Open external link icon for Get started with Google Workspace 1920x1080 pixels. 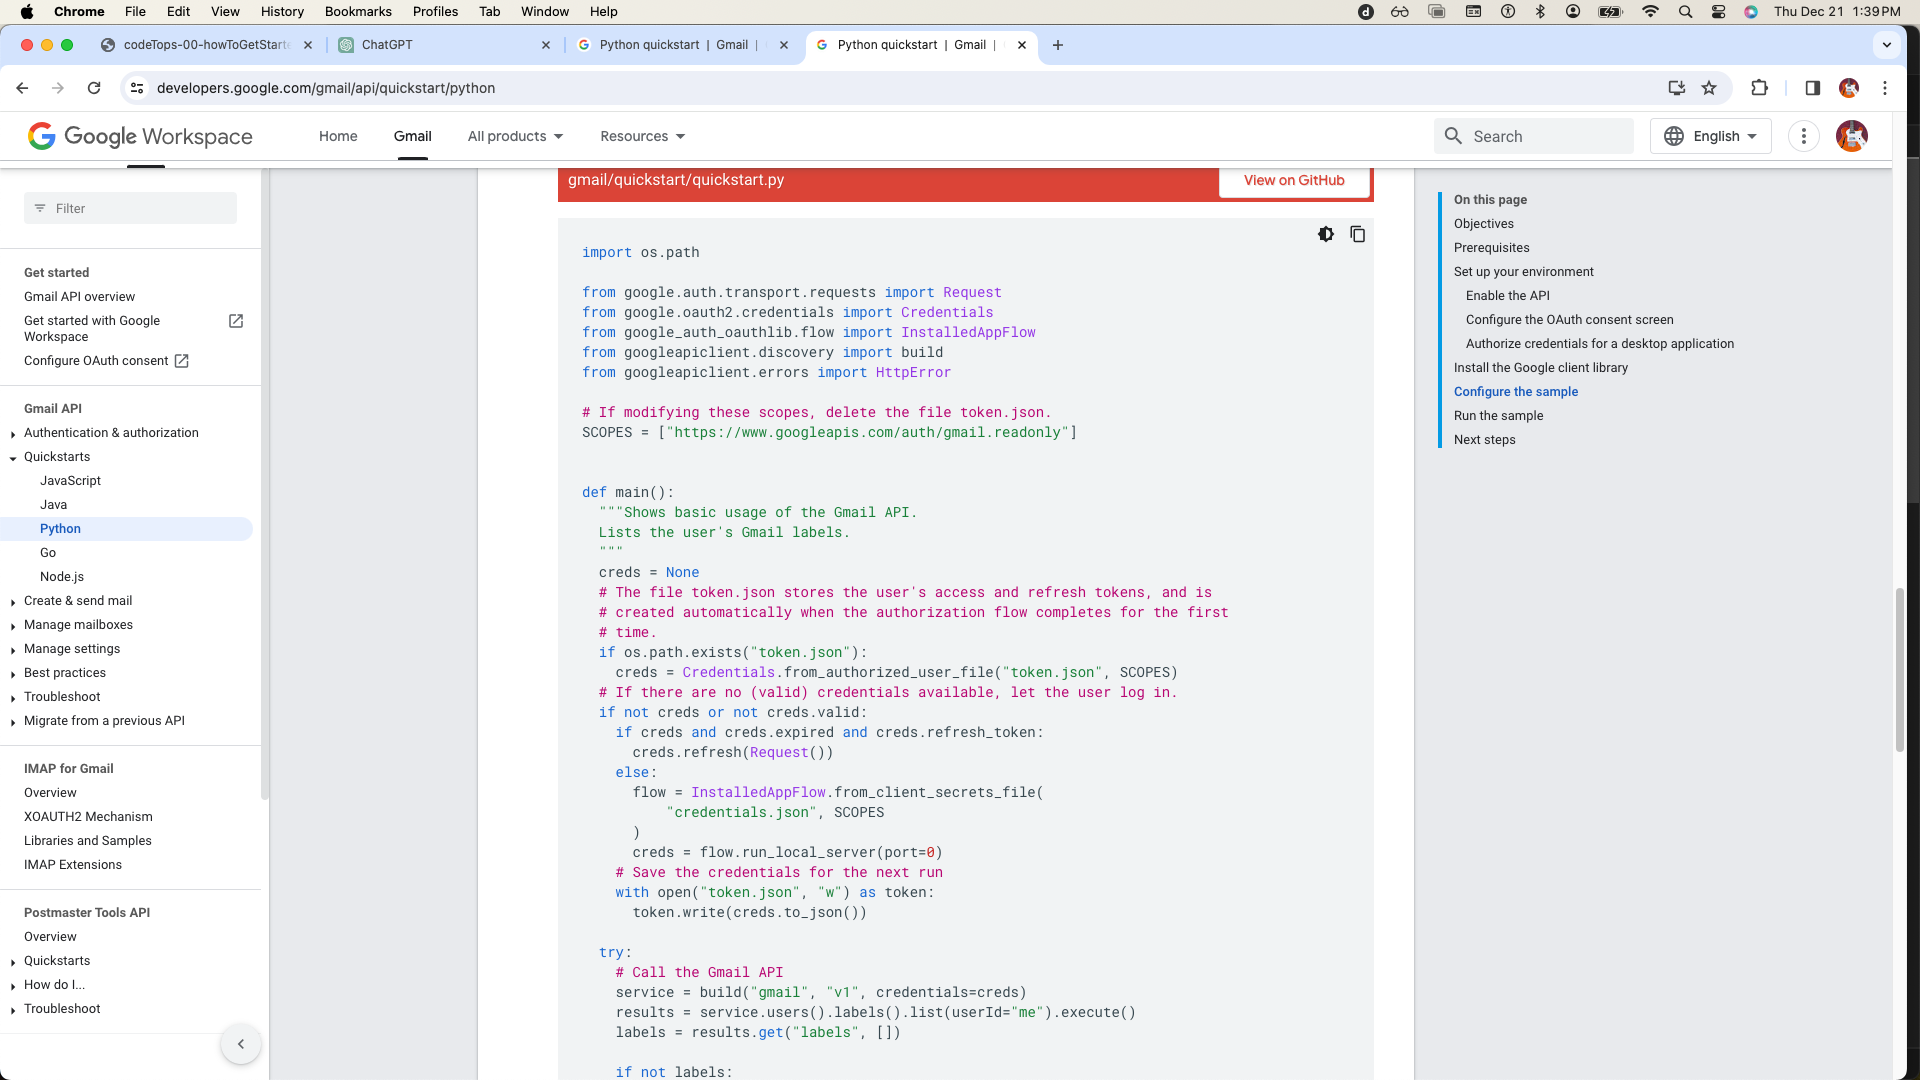pos(236,321)
